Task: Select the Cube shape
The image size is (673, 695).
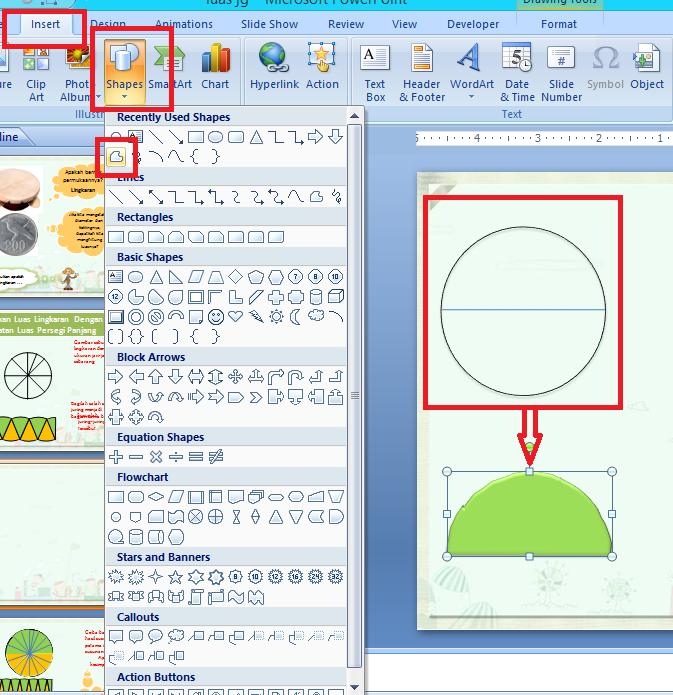Action: tap(336, 297)
